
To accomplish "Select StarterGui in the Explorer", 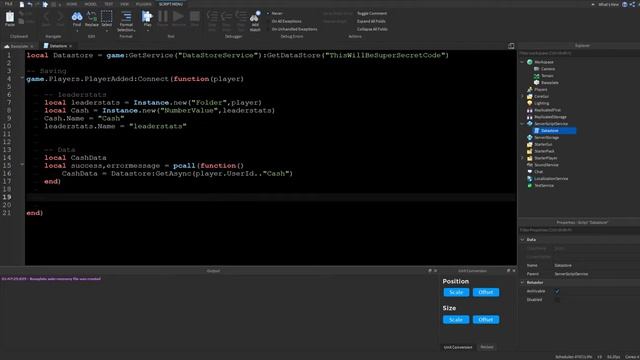I will click(x=540, y=144).
